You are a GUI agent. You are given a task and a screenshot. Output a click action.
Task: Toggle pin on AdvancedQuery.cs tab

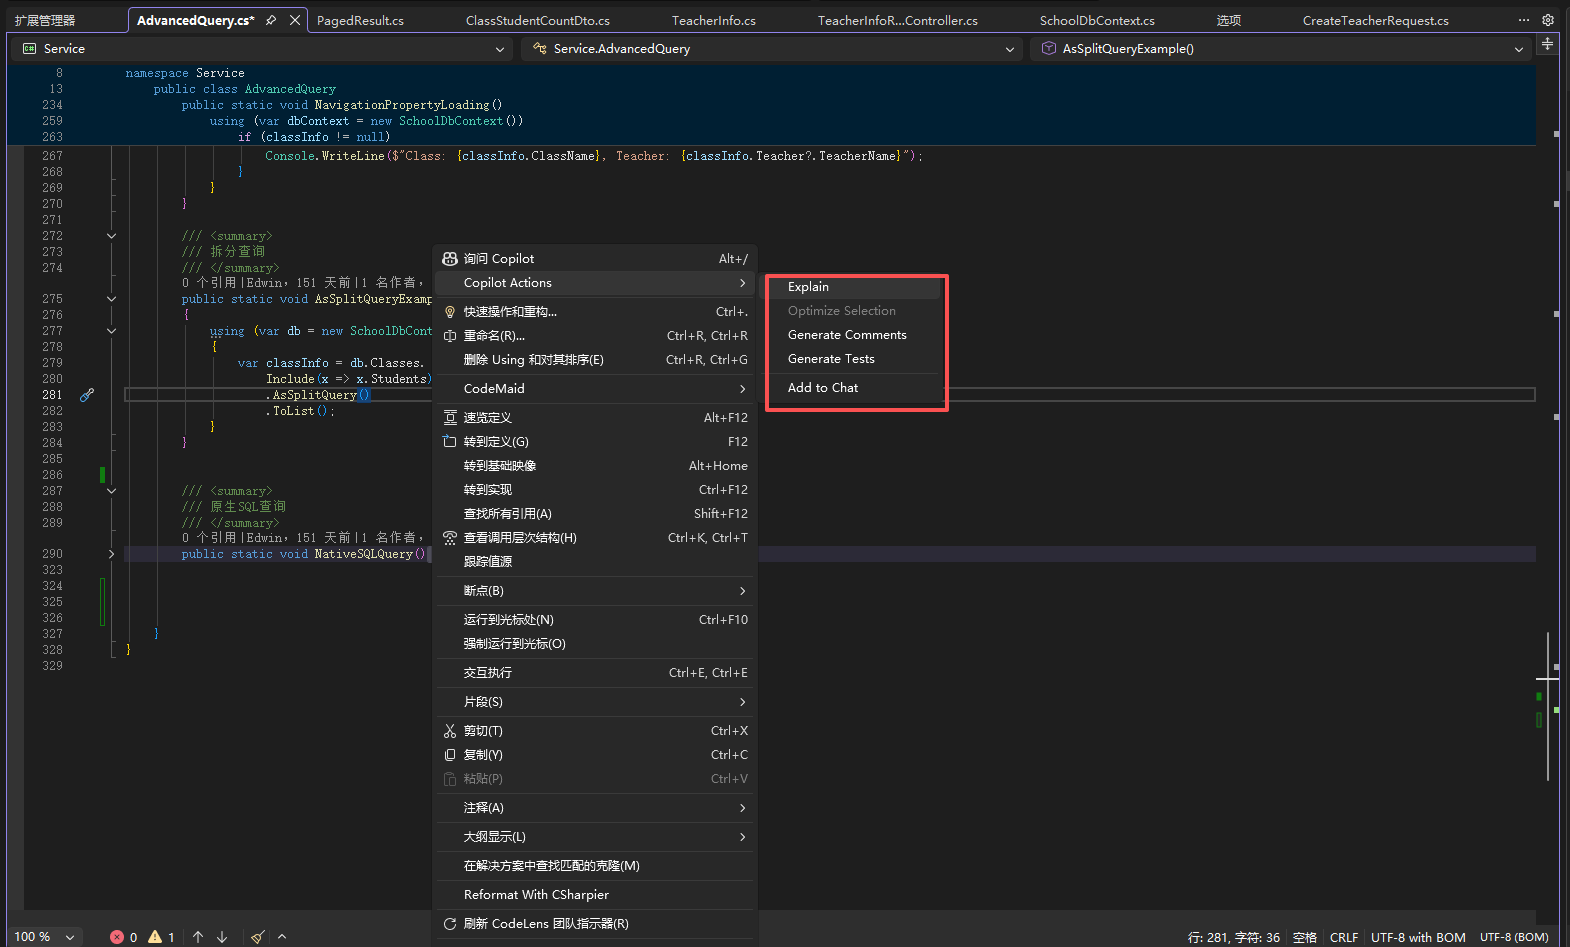tap(271, 20)
